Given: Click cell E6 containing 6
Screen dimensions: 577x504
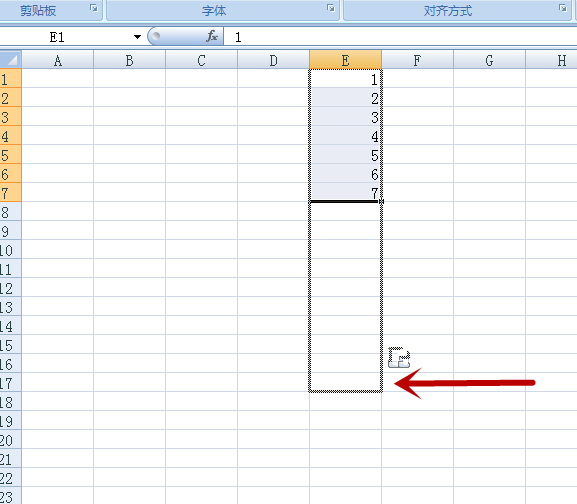Looking at the screenshot, I should [x=346, y=174].
